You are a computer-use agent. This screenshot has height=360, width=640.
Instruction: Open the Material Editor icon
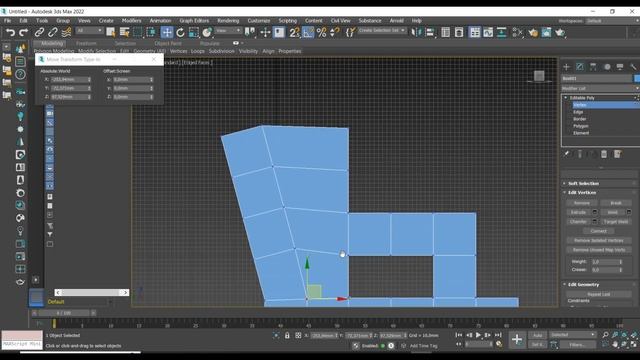click(518, 32)
